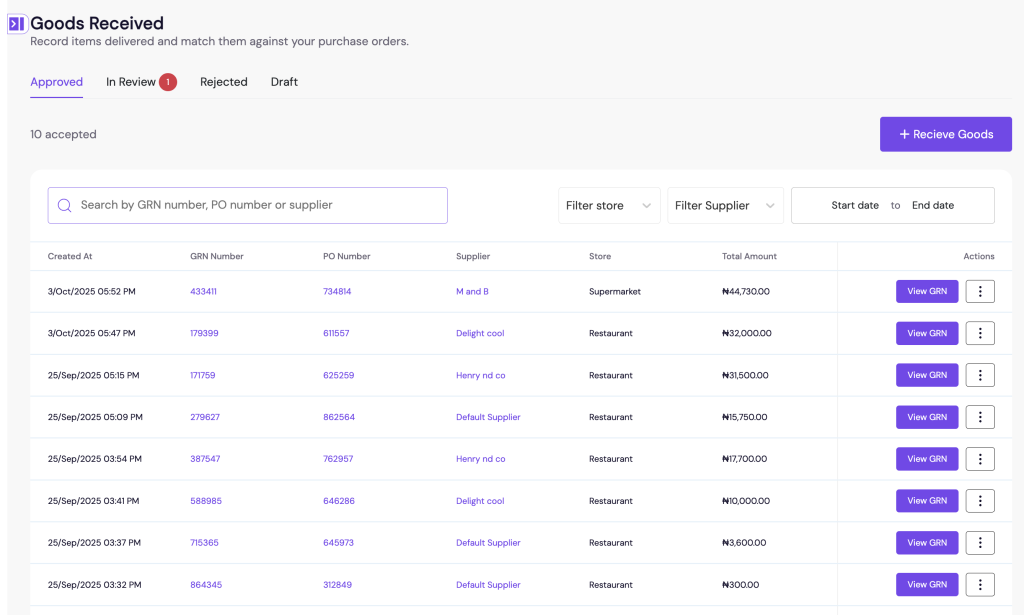Open PO Number 611557 link
Image resolution: width=1024 pixels, height=615 pixels.
(336, 333)
